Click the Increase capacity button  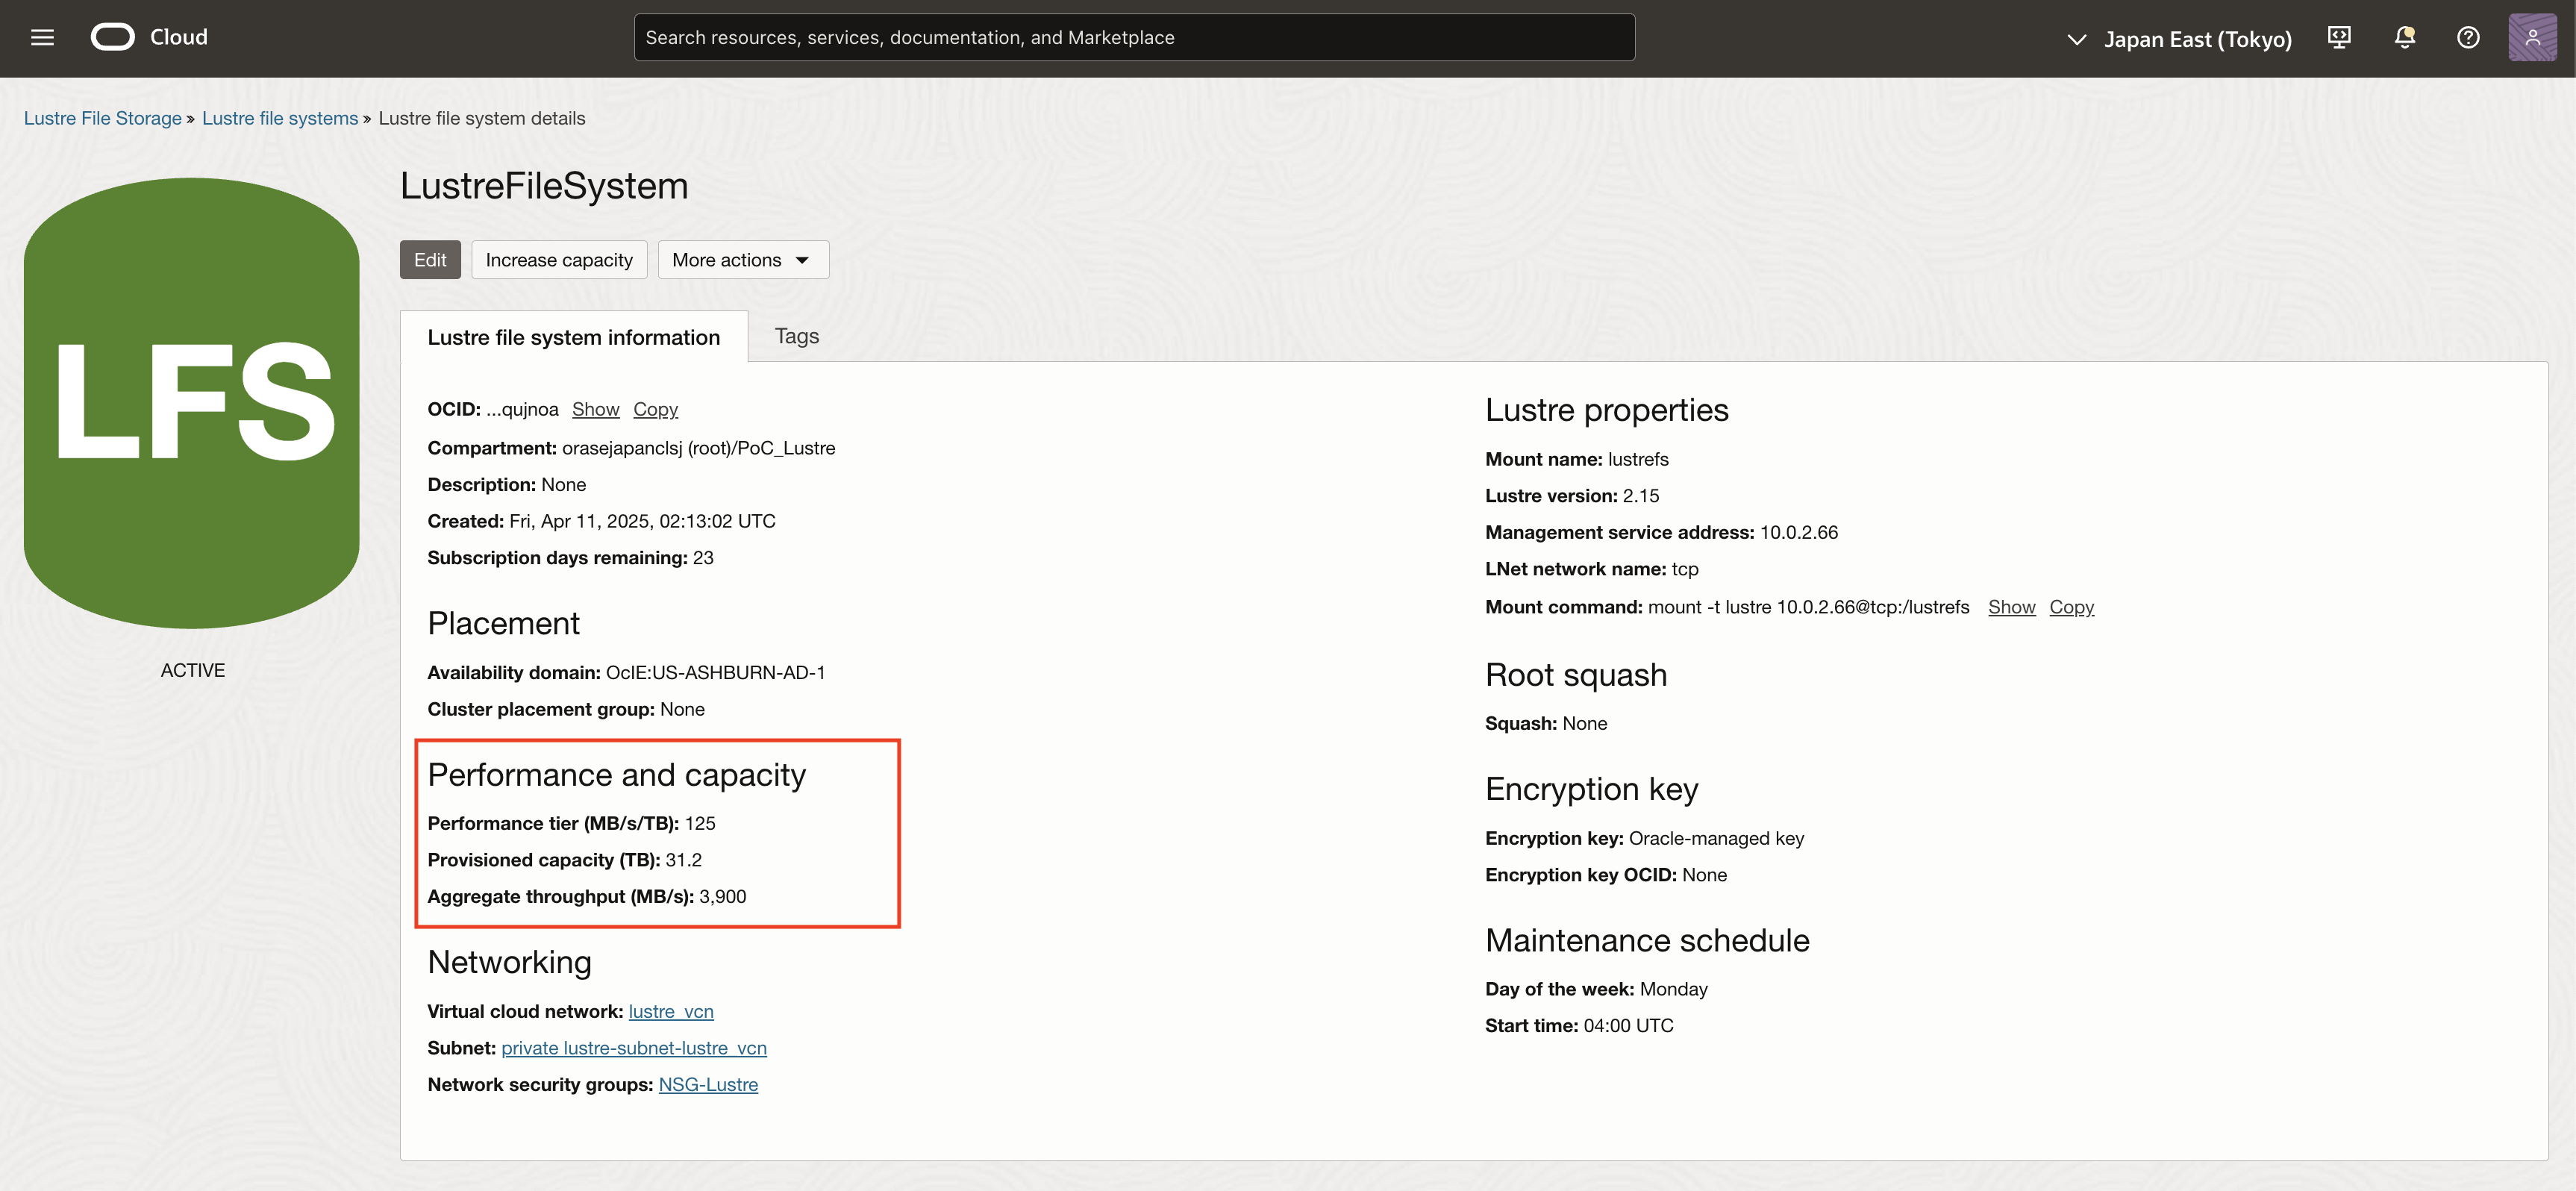(x=558, y=260)
